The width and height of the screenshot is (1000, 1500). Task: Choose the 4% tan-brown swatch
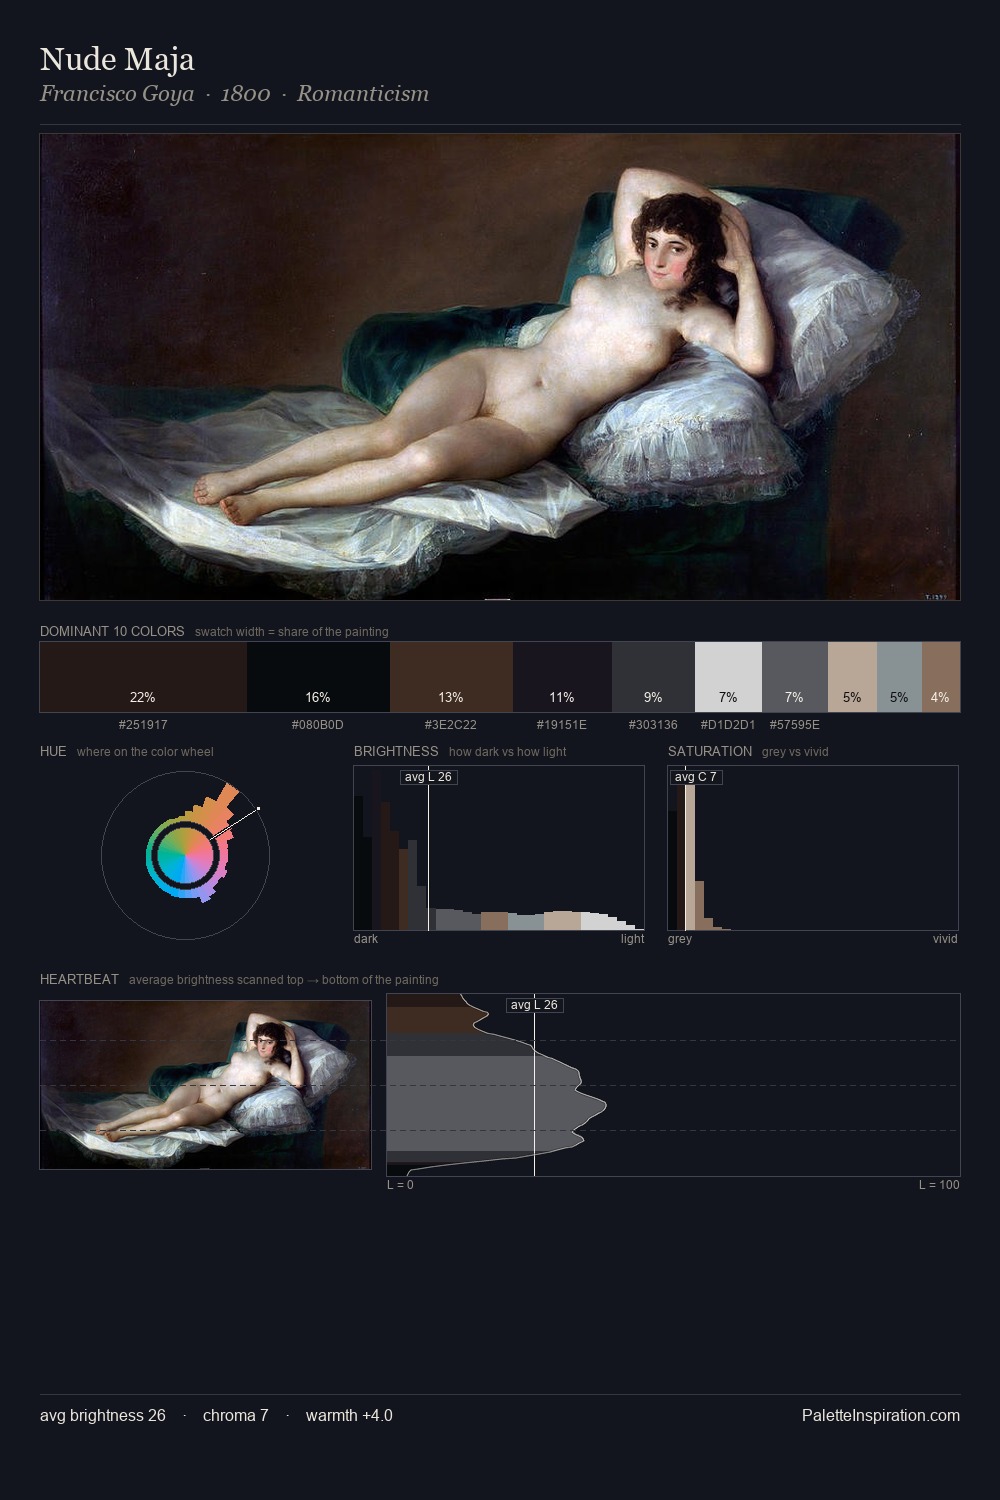941,677
